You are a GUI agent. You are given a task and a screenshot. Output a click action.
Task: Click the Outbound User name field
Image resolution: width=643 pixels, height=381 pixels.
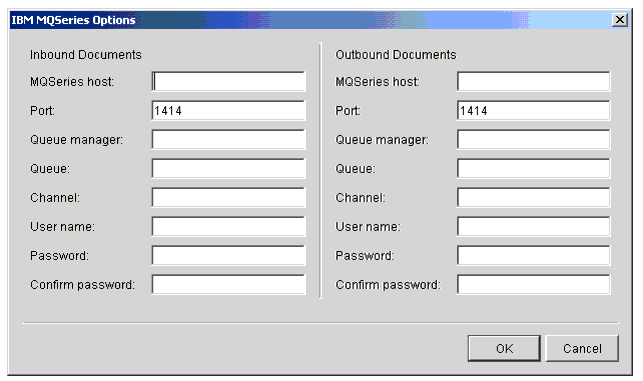[534, 226]
